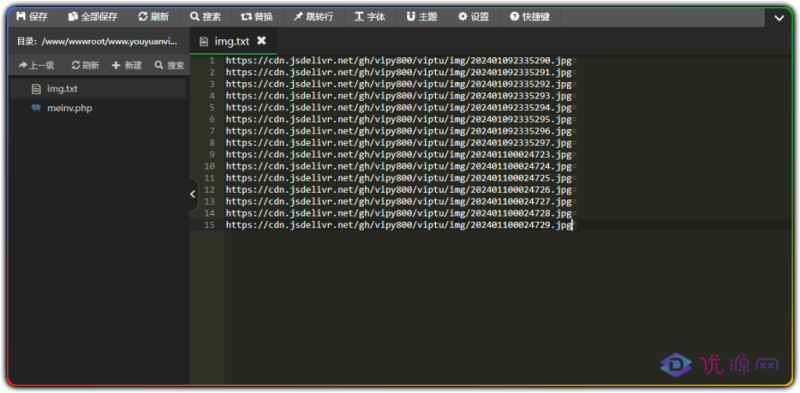Image resolution: width=800 pixels, height=393 pixels.
Task: Click URL ending 202401100024724.jpg
Action: (x=398, y=166)
